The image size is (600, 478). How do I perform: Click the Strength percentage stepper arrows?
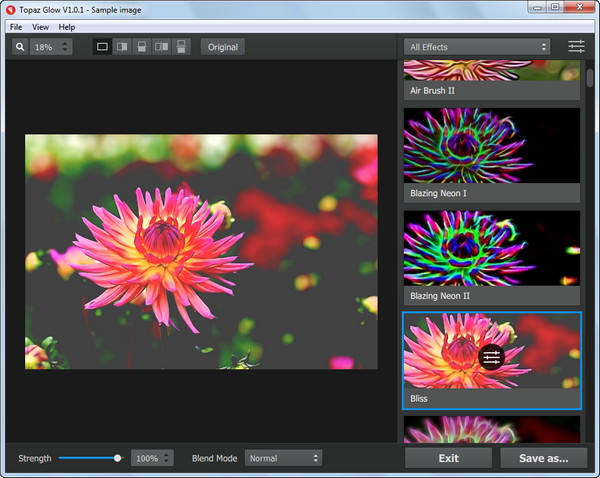click(x=166, y=458)
